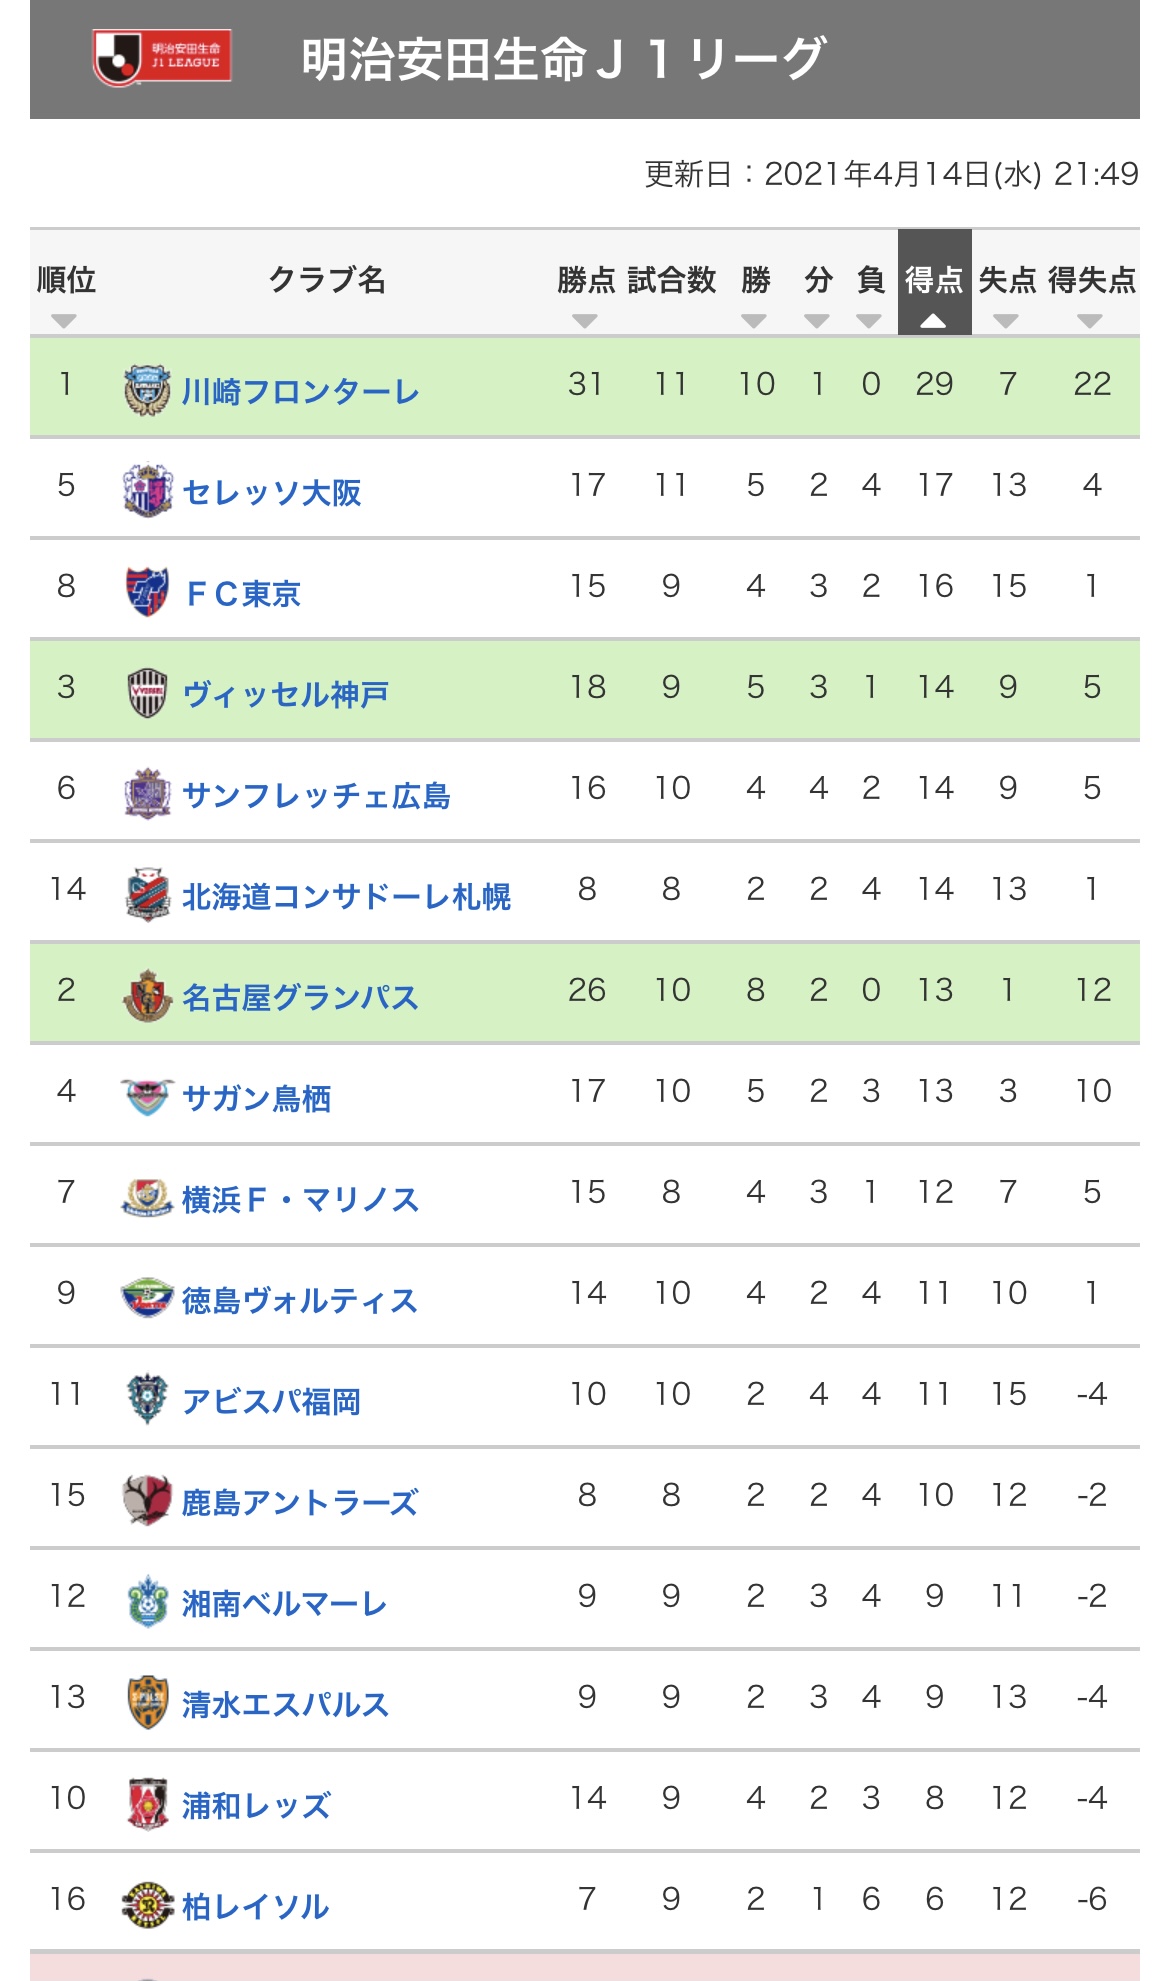Sort table by 順位 column arrow

[x=64, y=321]
